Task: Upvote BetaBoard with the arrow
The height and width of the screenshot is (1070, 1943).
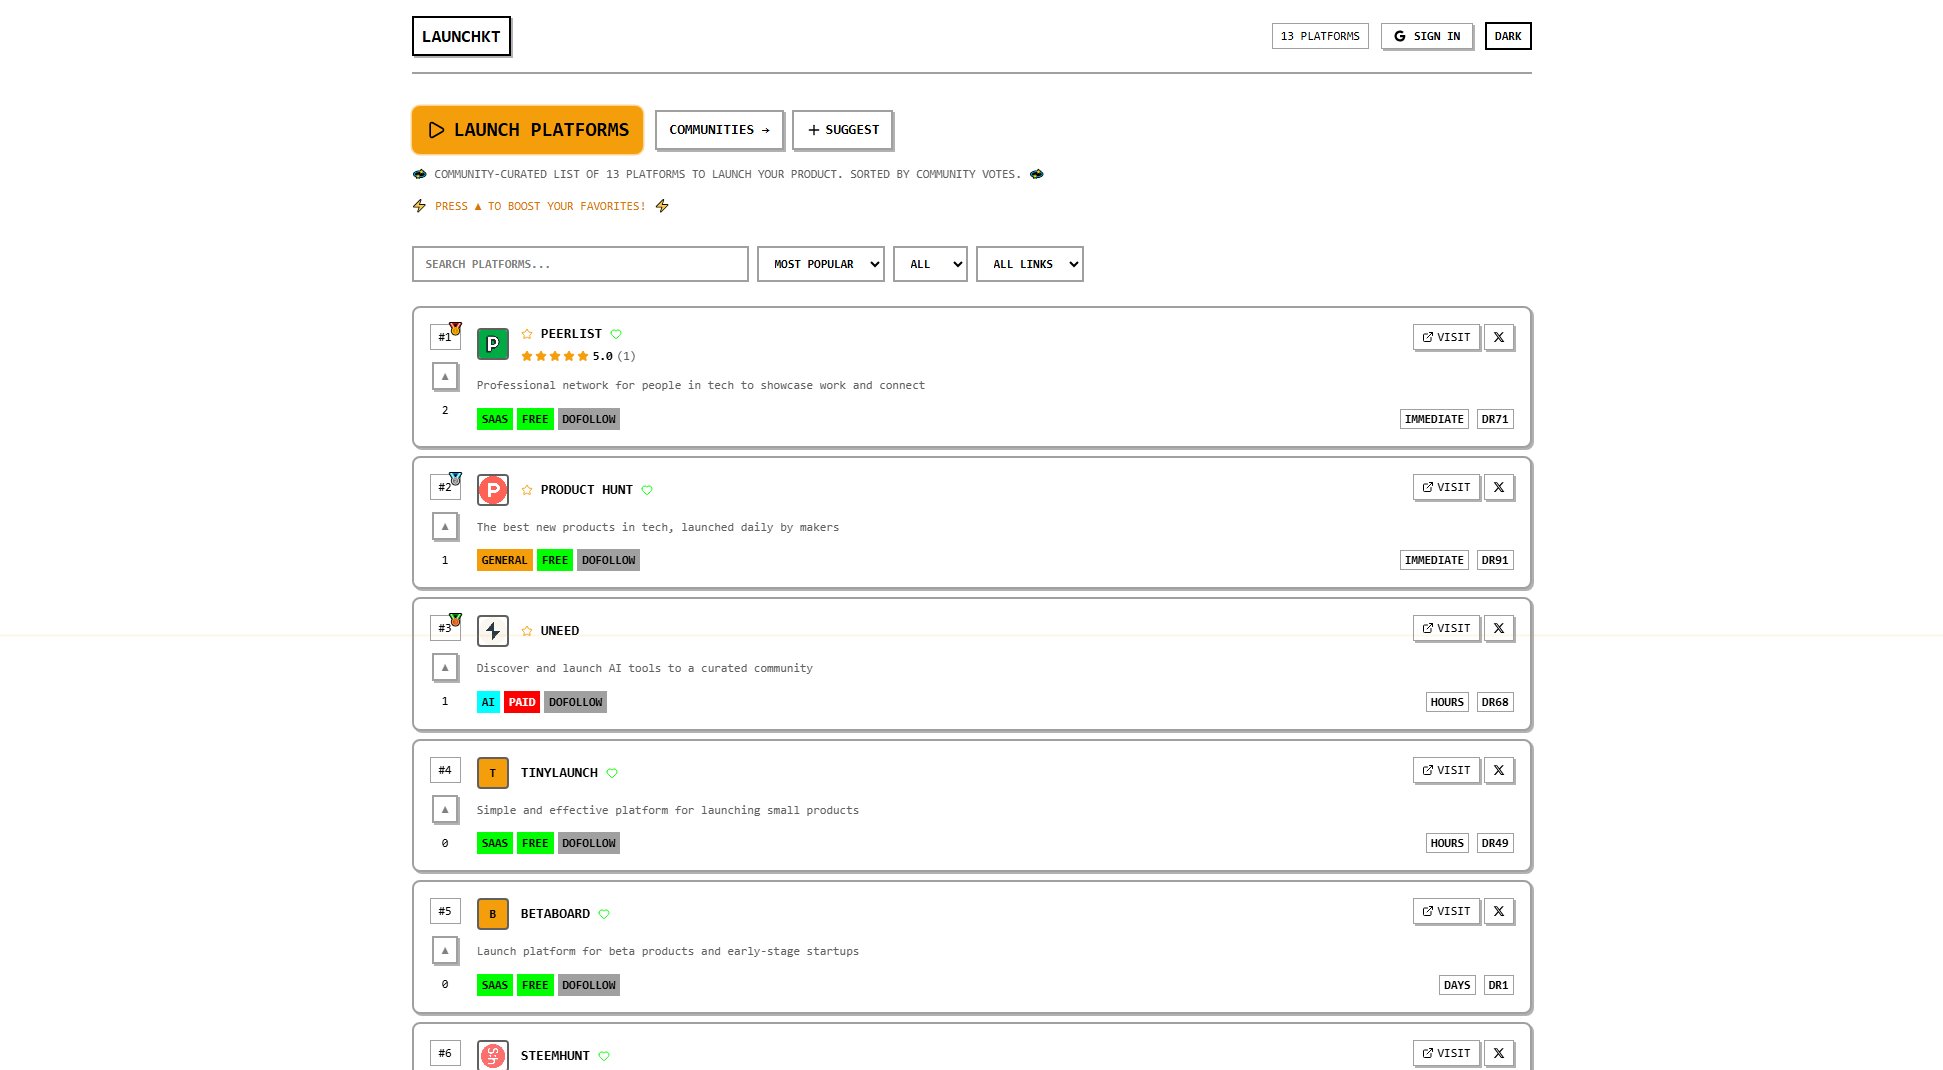Action: point(445,951)
